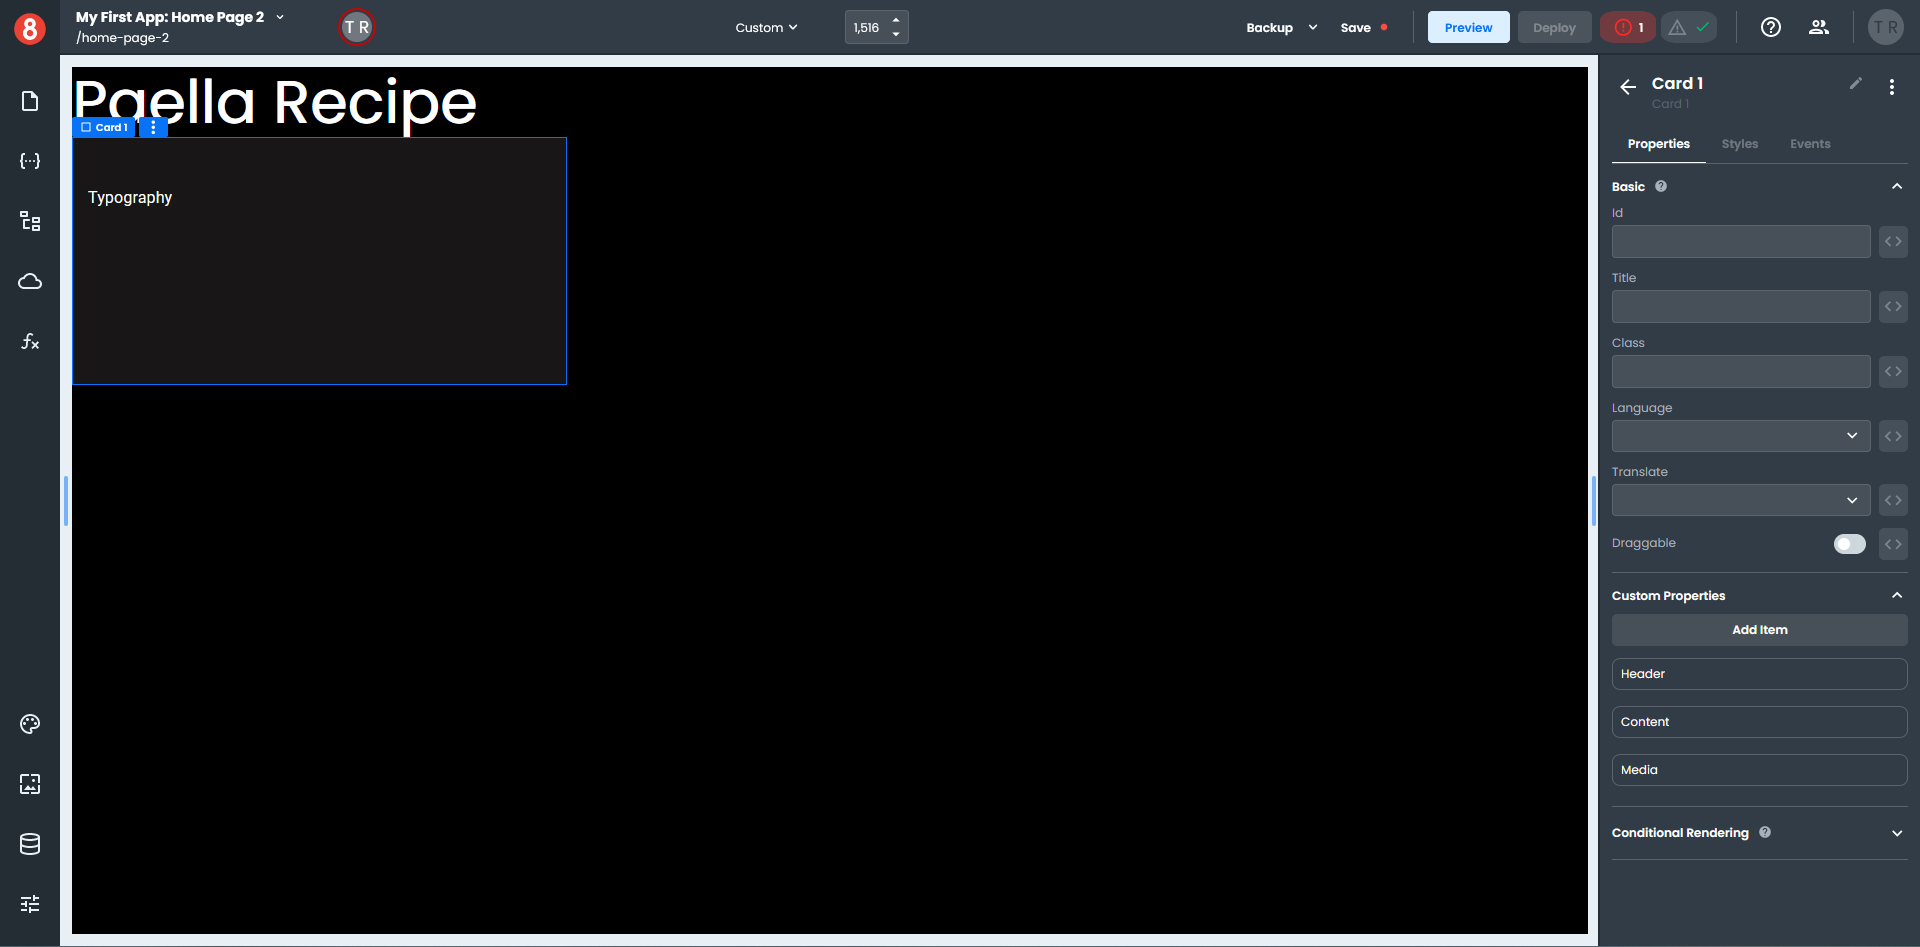This screenshot has width=1920, height=947.
Task: Toggle code binding for the Title field
Action: [1893, 307]
